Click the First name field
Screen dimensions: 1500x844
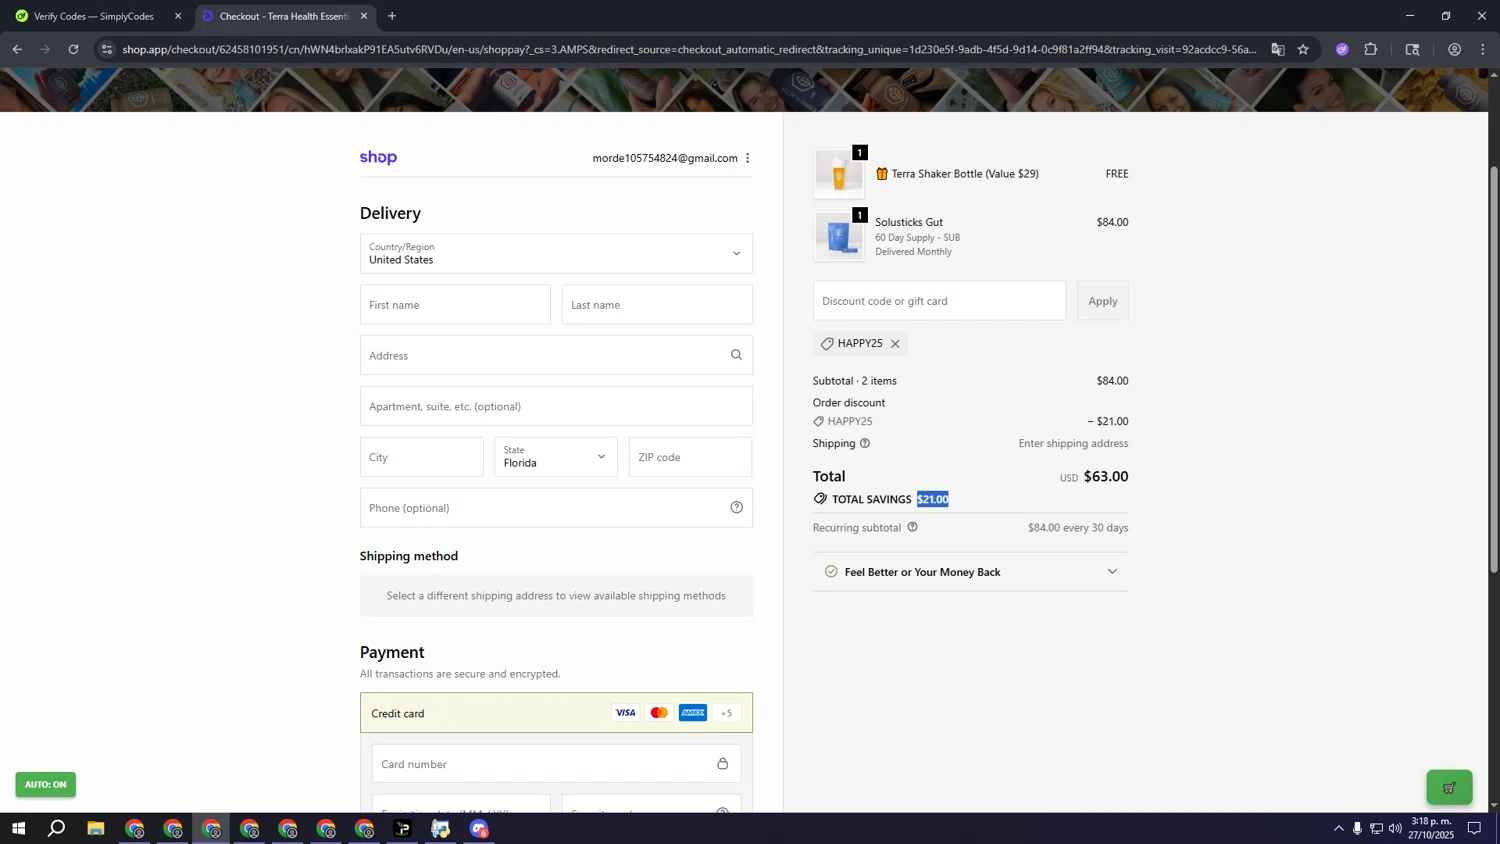(455, 305)
